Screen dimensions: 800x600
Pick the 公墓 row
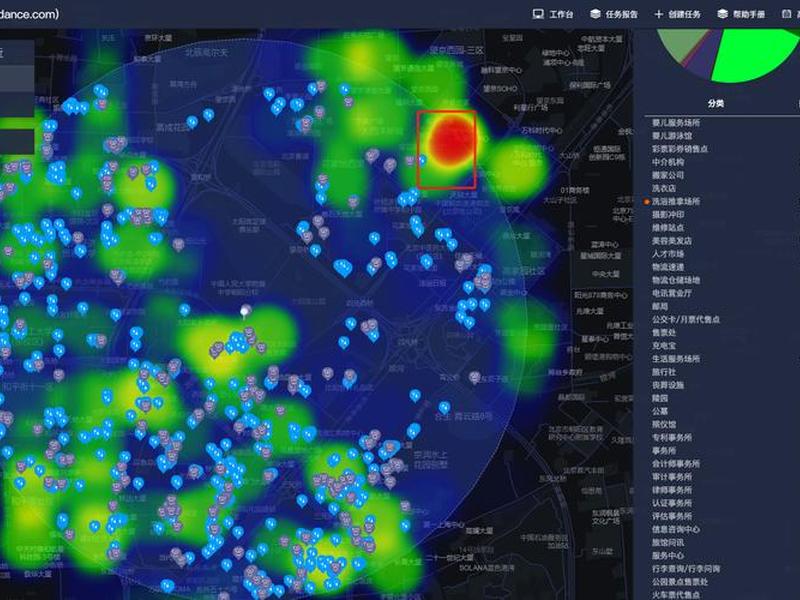pos(660,411)
